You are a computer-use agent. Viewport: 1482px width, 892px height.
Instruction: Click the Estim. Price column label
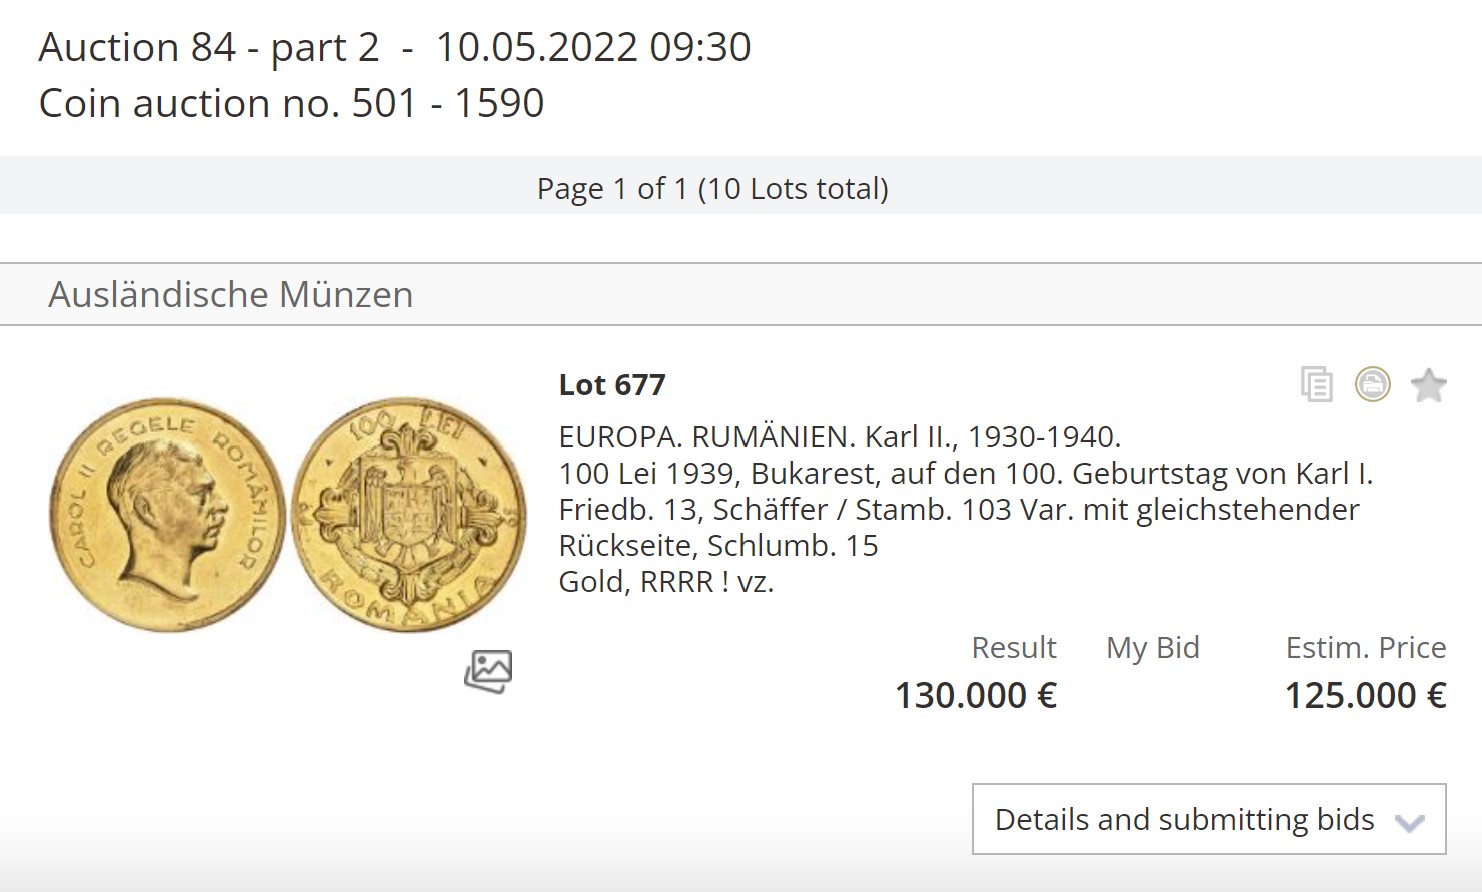click(1365, 648)
